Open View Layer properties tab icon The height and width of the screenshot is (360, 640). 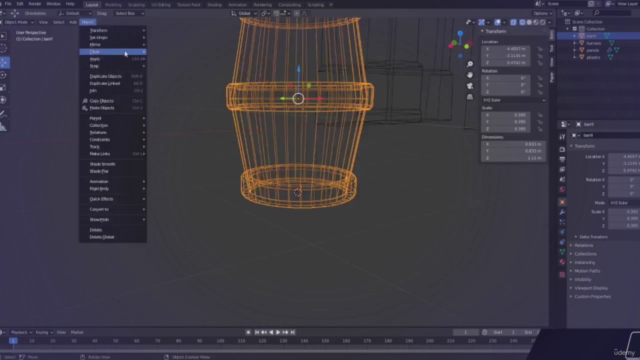tap(562, 169)
